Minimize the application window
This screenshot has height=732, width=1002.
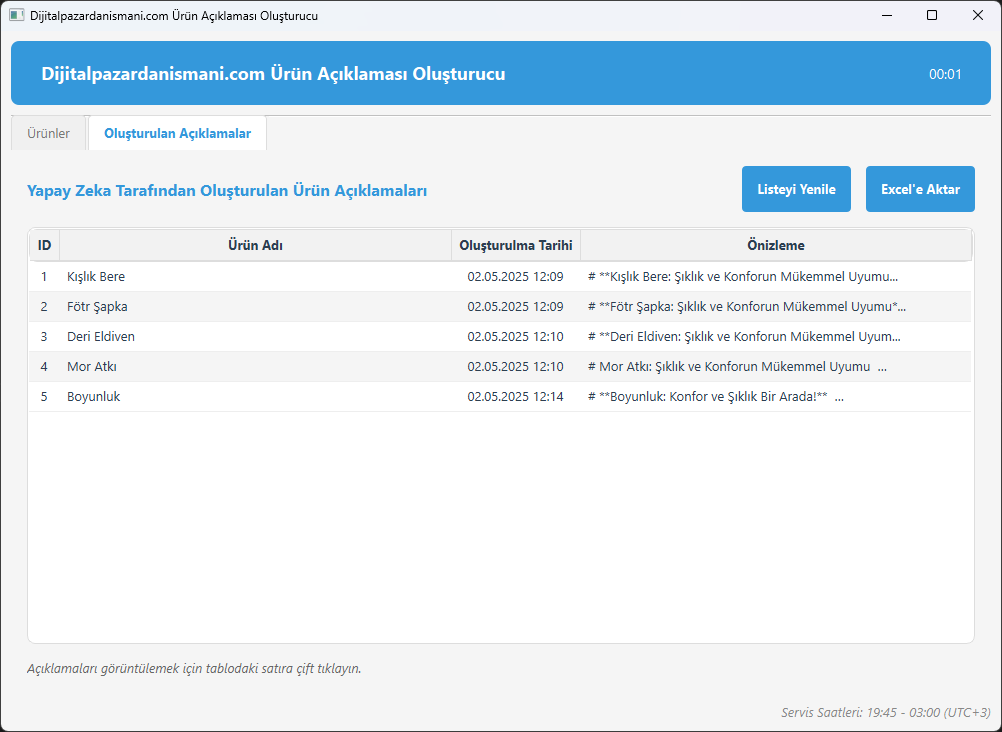pyautogui.click(x=886, y=15)
